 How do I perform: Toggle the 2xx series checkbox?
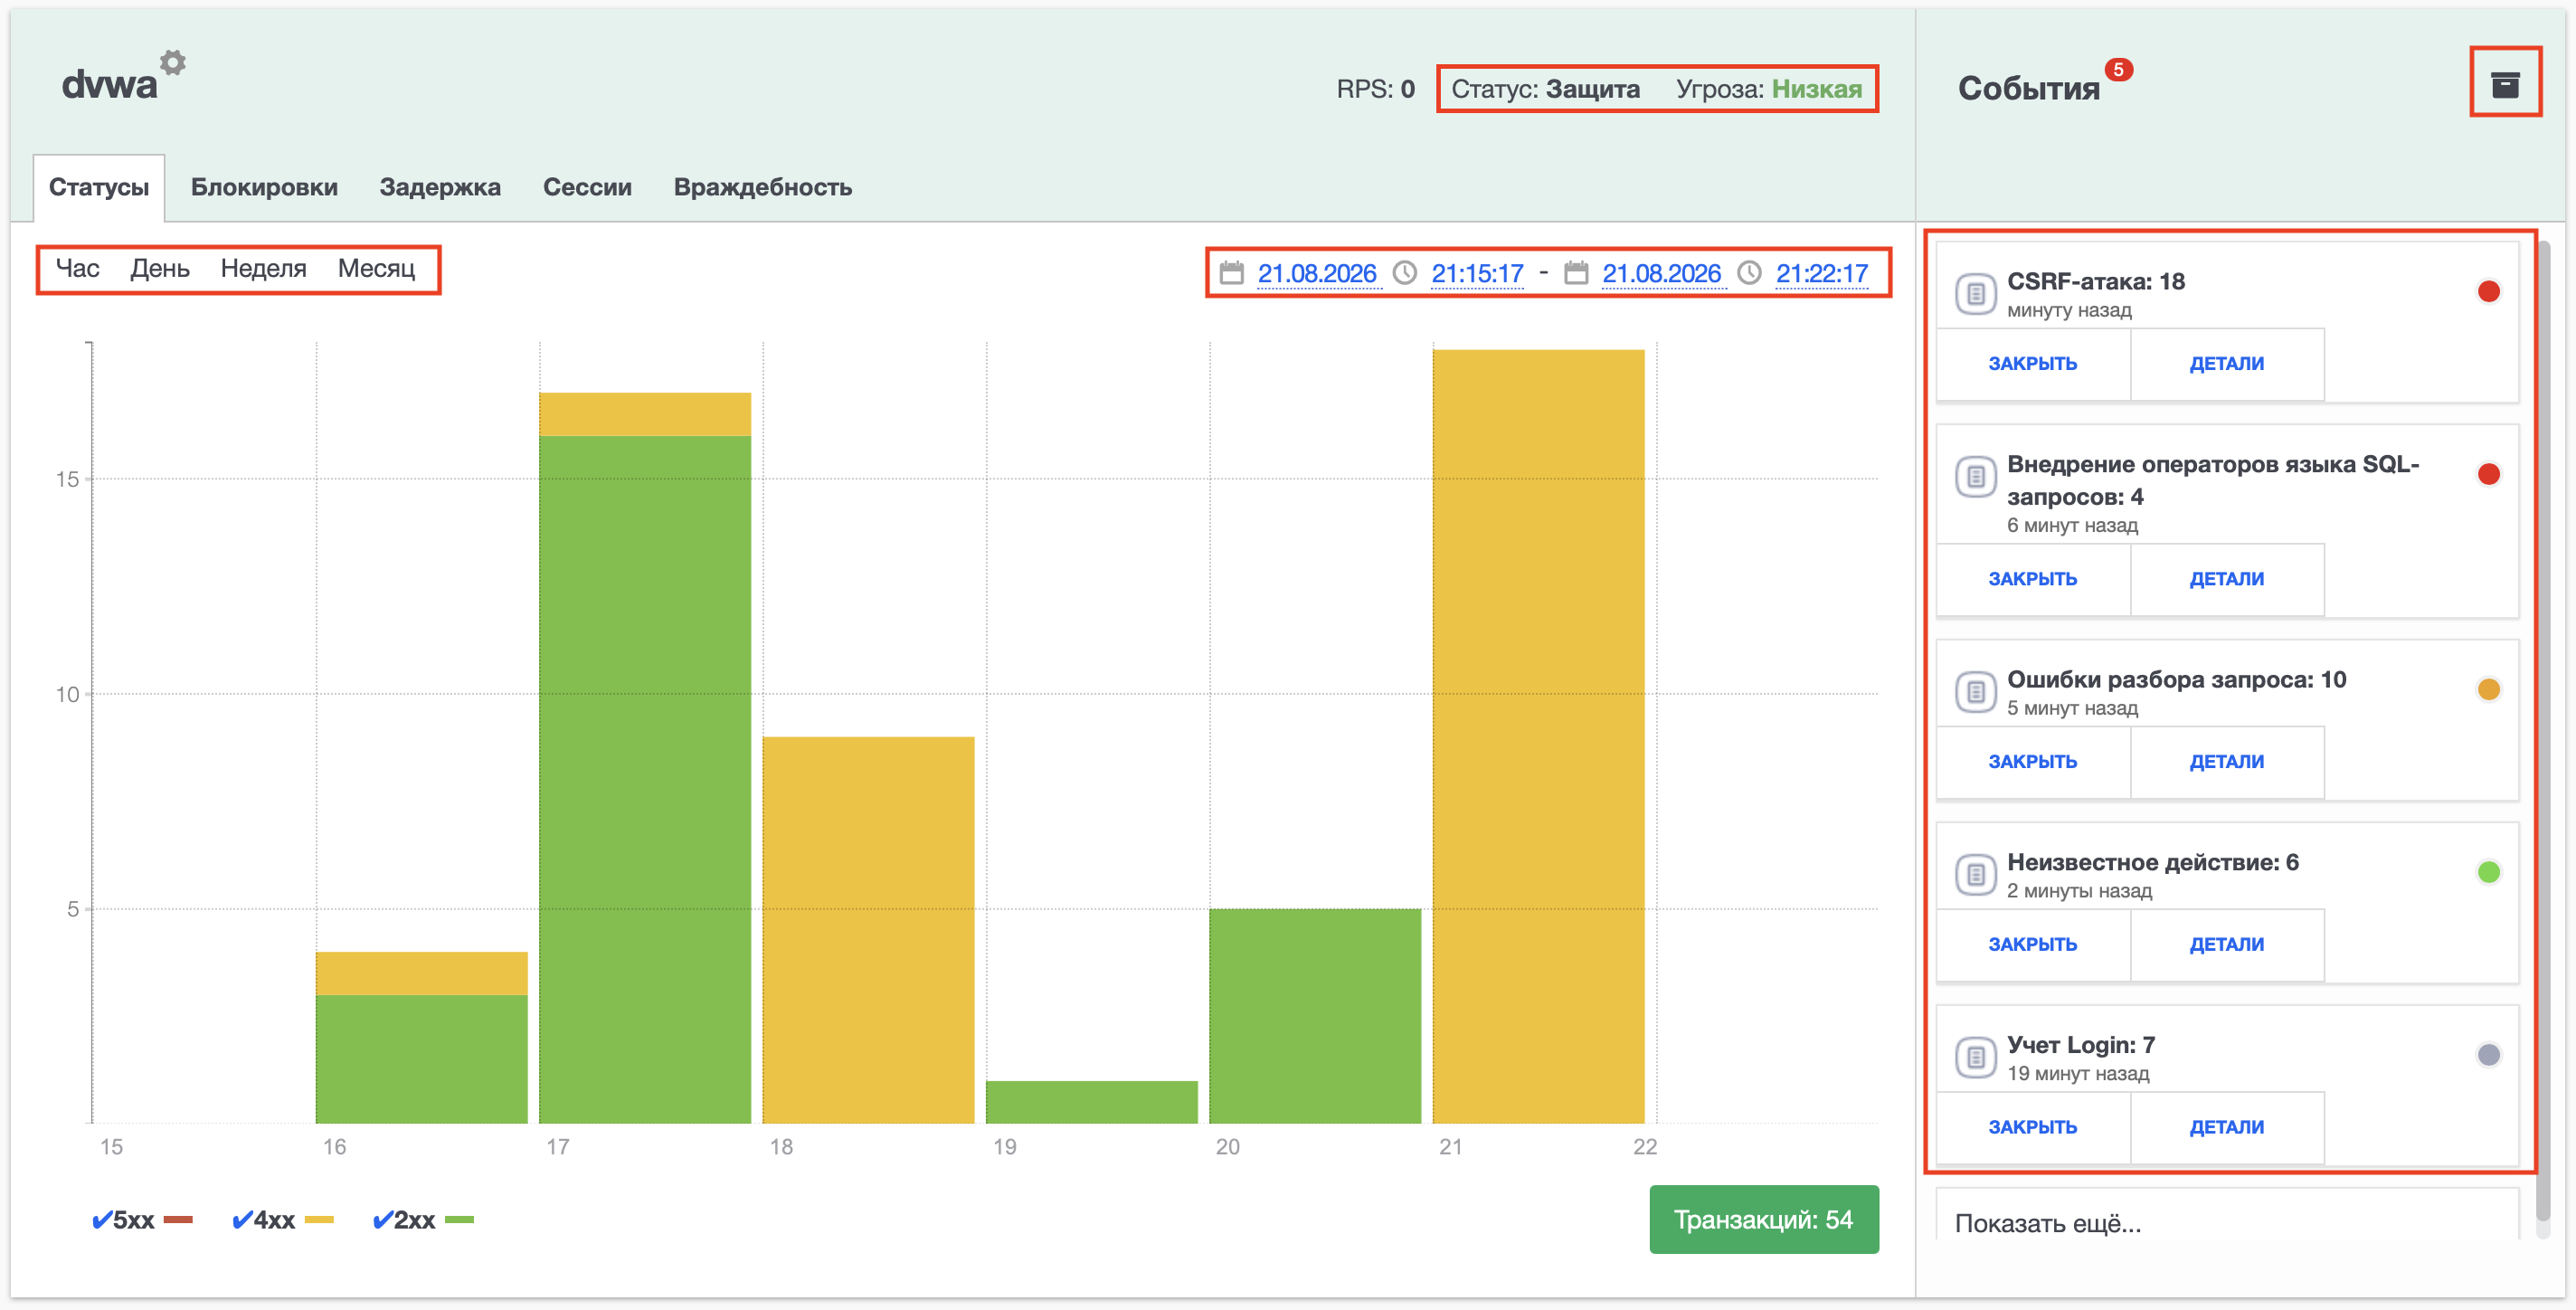point(382,1220)
